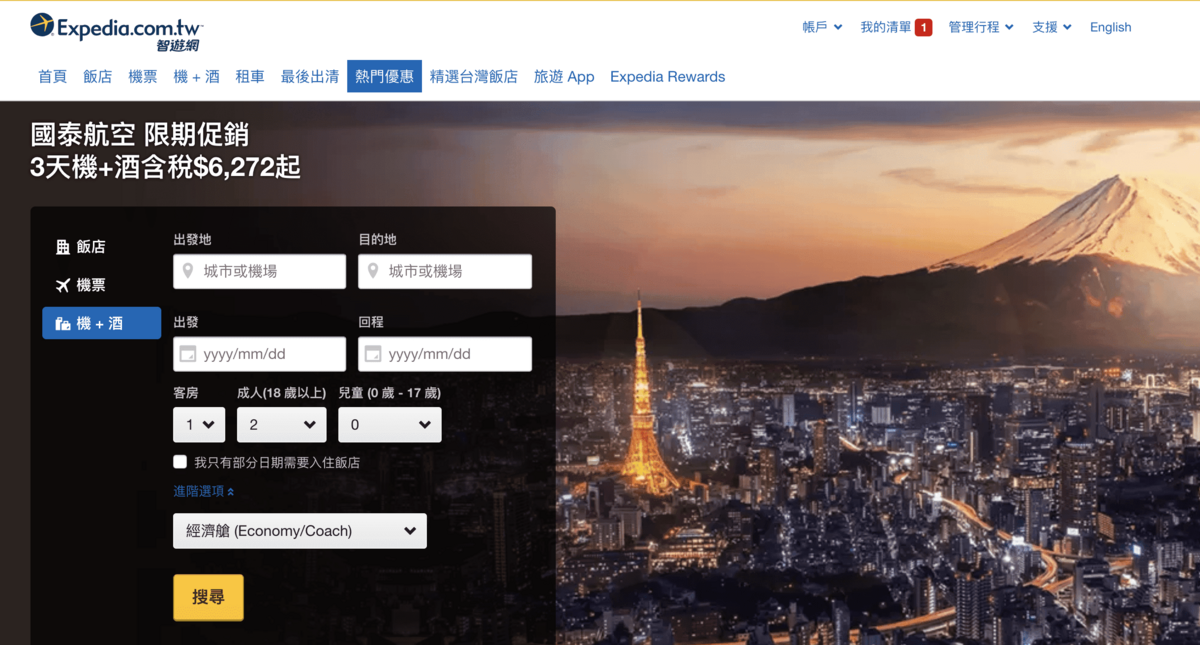Viewport: 1200px width, 645px height.
Task: Click the yellow 搜尋 search button
Action: pos(208,597)
